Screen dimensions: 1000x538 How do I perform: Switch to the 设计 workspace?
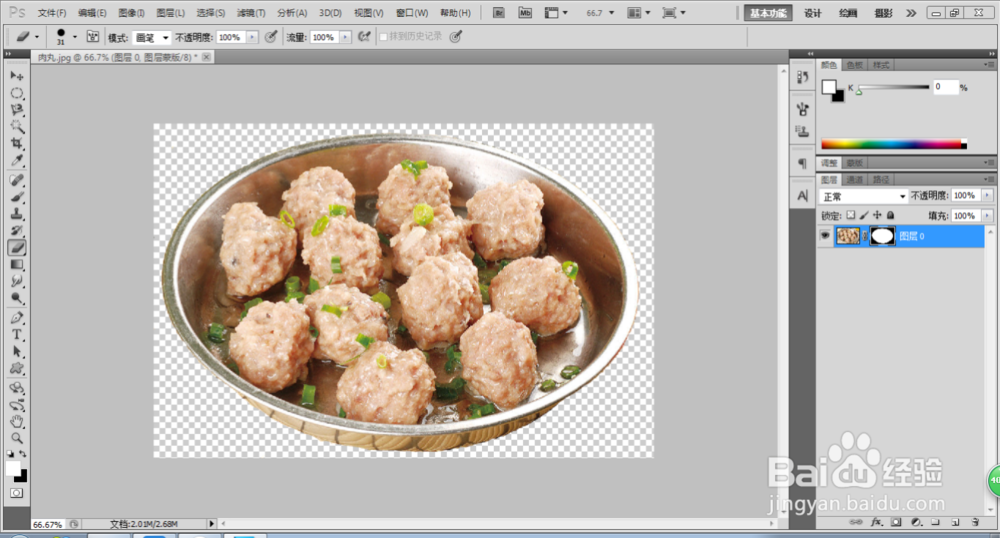(x=812, y=13)
